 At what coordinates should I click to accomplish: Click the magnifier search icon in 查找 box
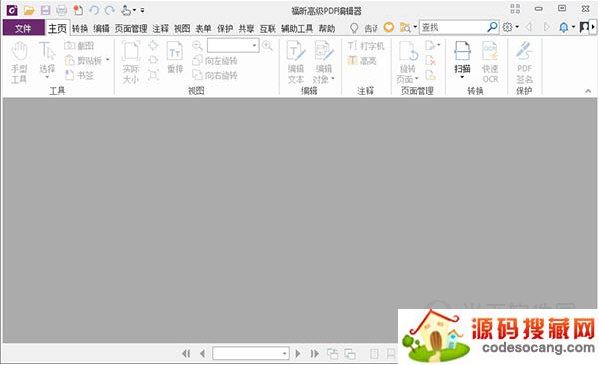tap(492, 27)
